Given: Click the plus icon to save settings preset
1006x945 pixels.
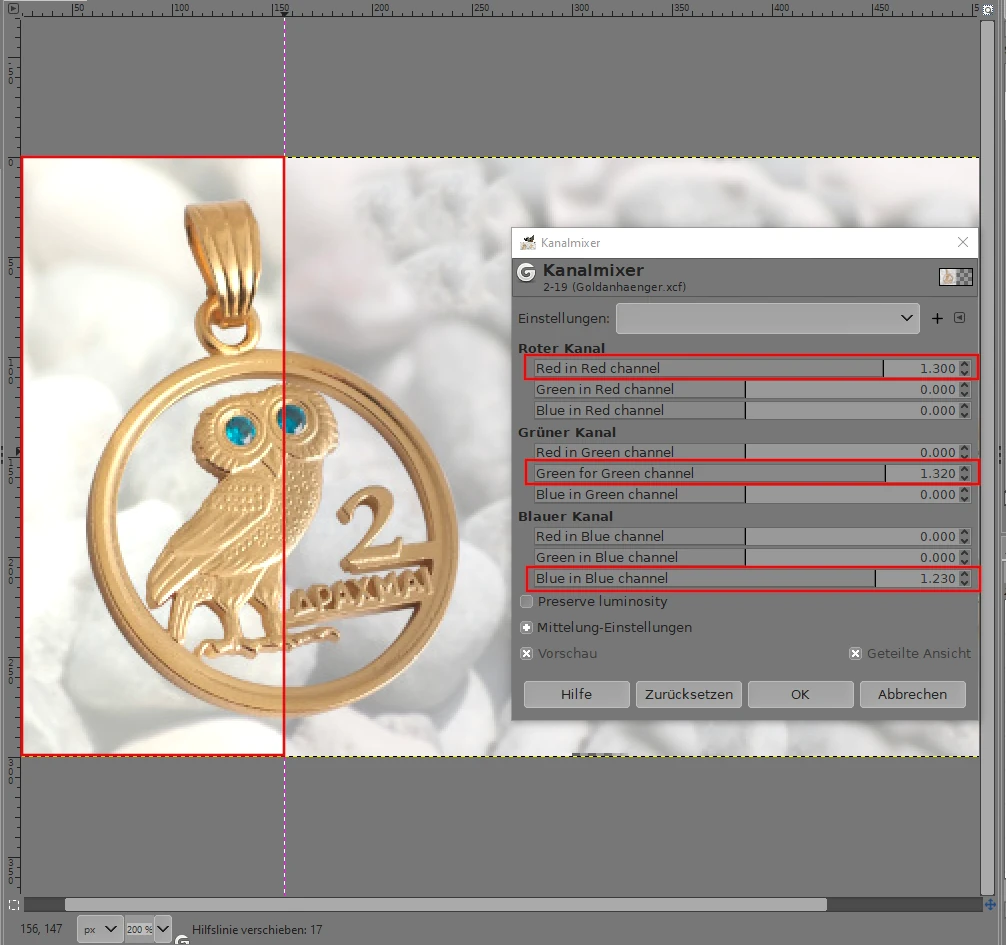Looking at the screenshot, I should (937, 319).
